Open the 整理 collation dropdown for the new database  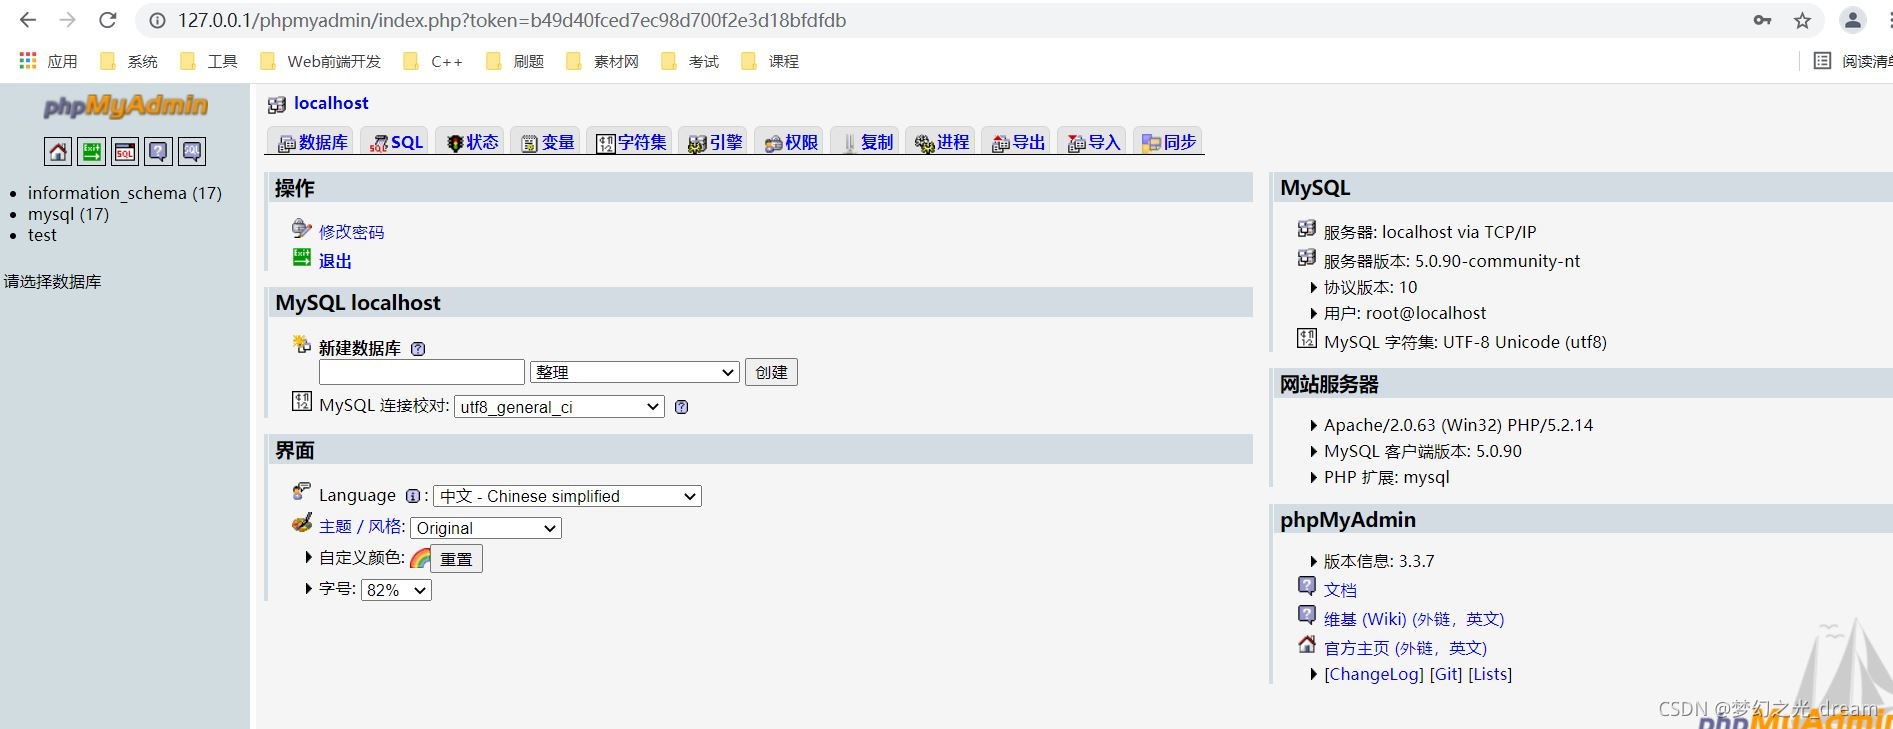pos(635,372)
